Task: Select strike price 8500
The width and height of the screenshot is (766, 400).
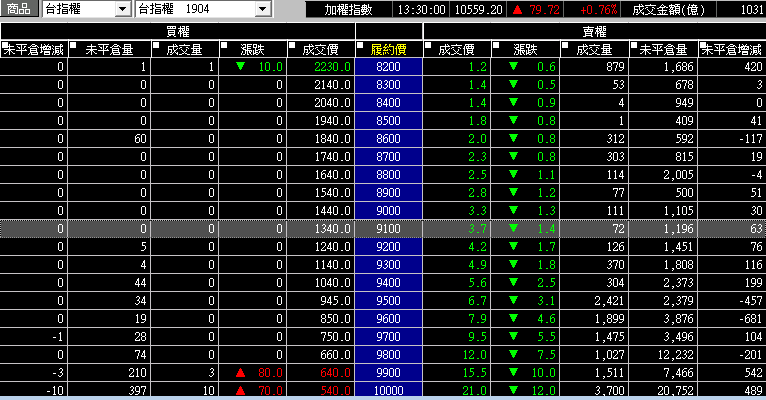Action: pyautogui.click(x=388, y=121)
